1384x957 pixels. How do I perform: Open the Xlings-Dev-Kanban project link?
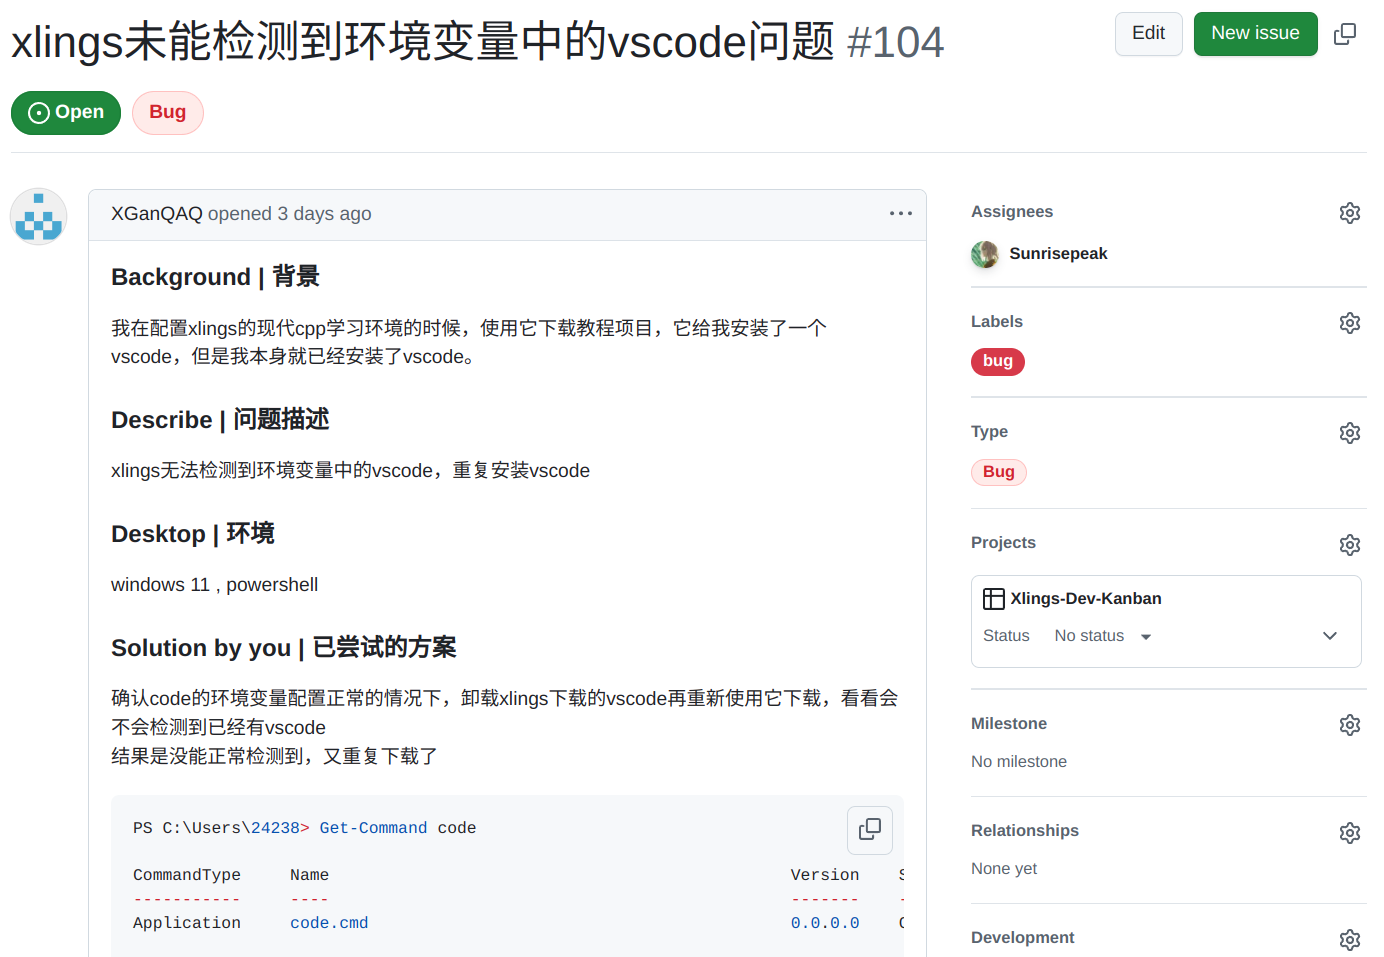pyautogui.click(x=1086, y=599)
